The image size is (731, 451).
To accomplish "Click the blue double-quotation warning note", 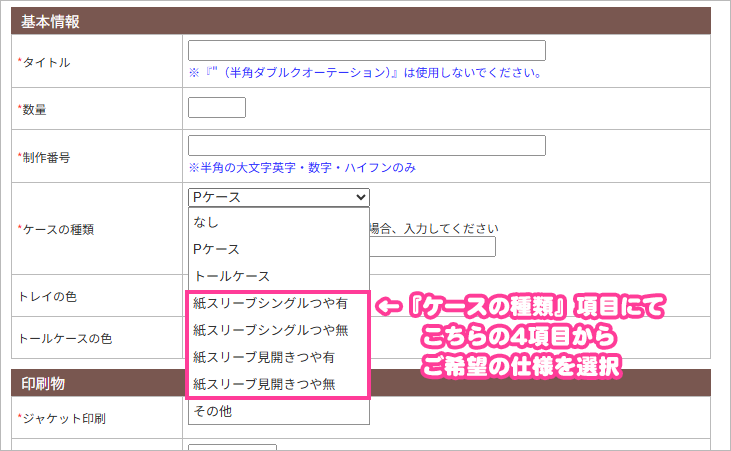I will [365, 73].
